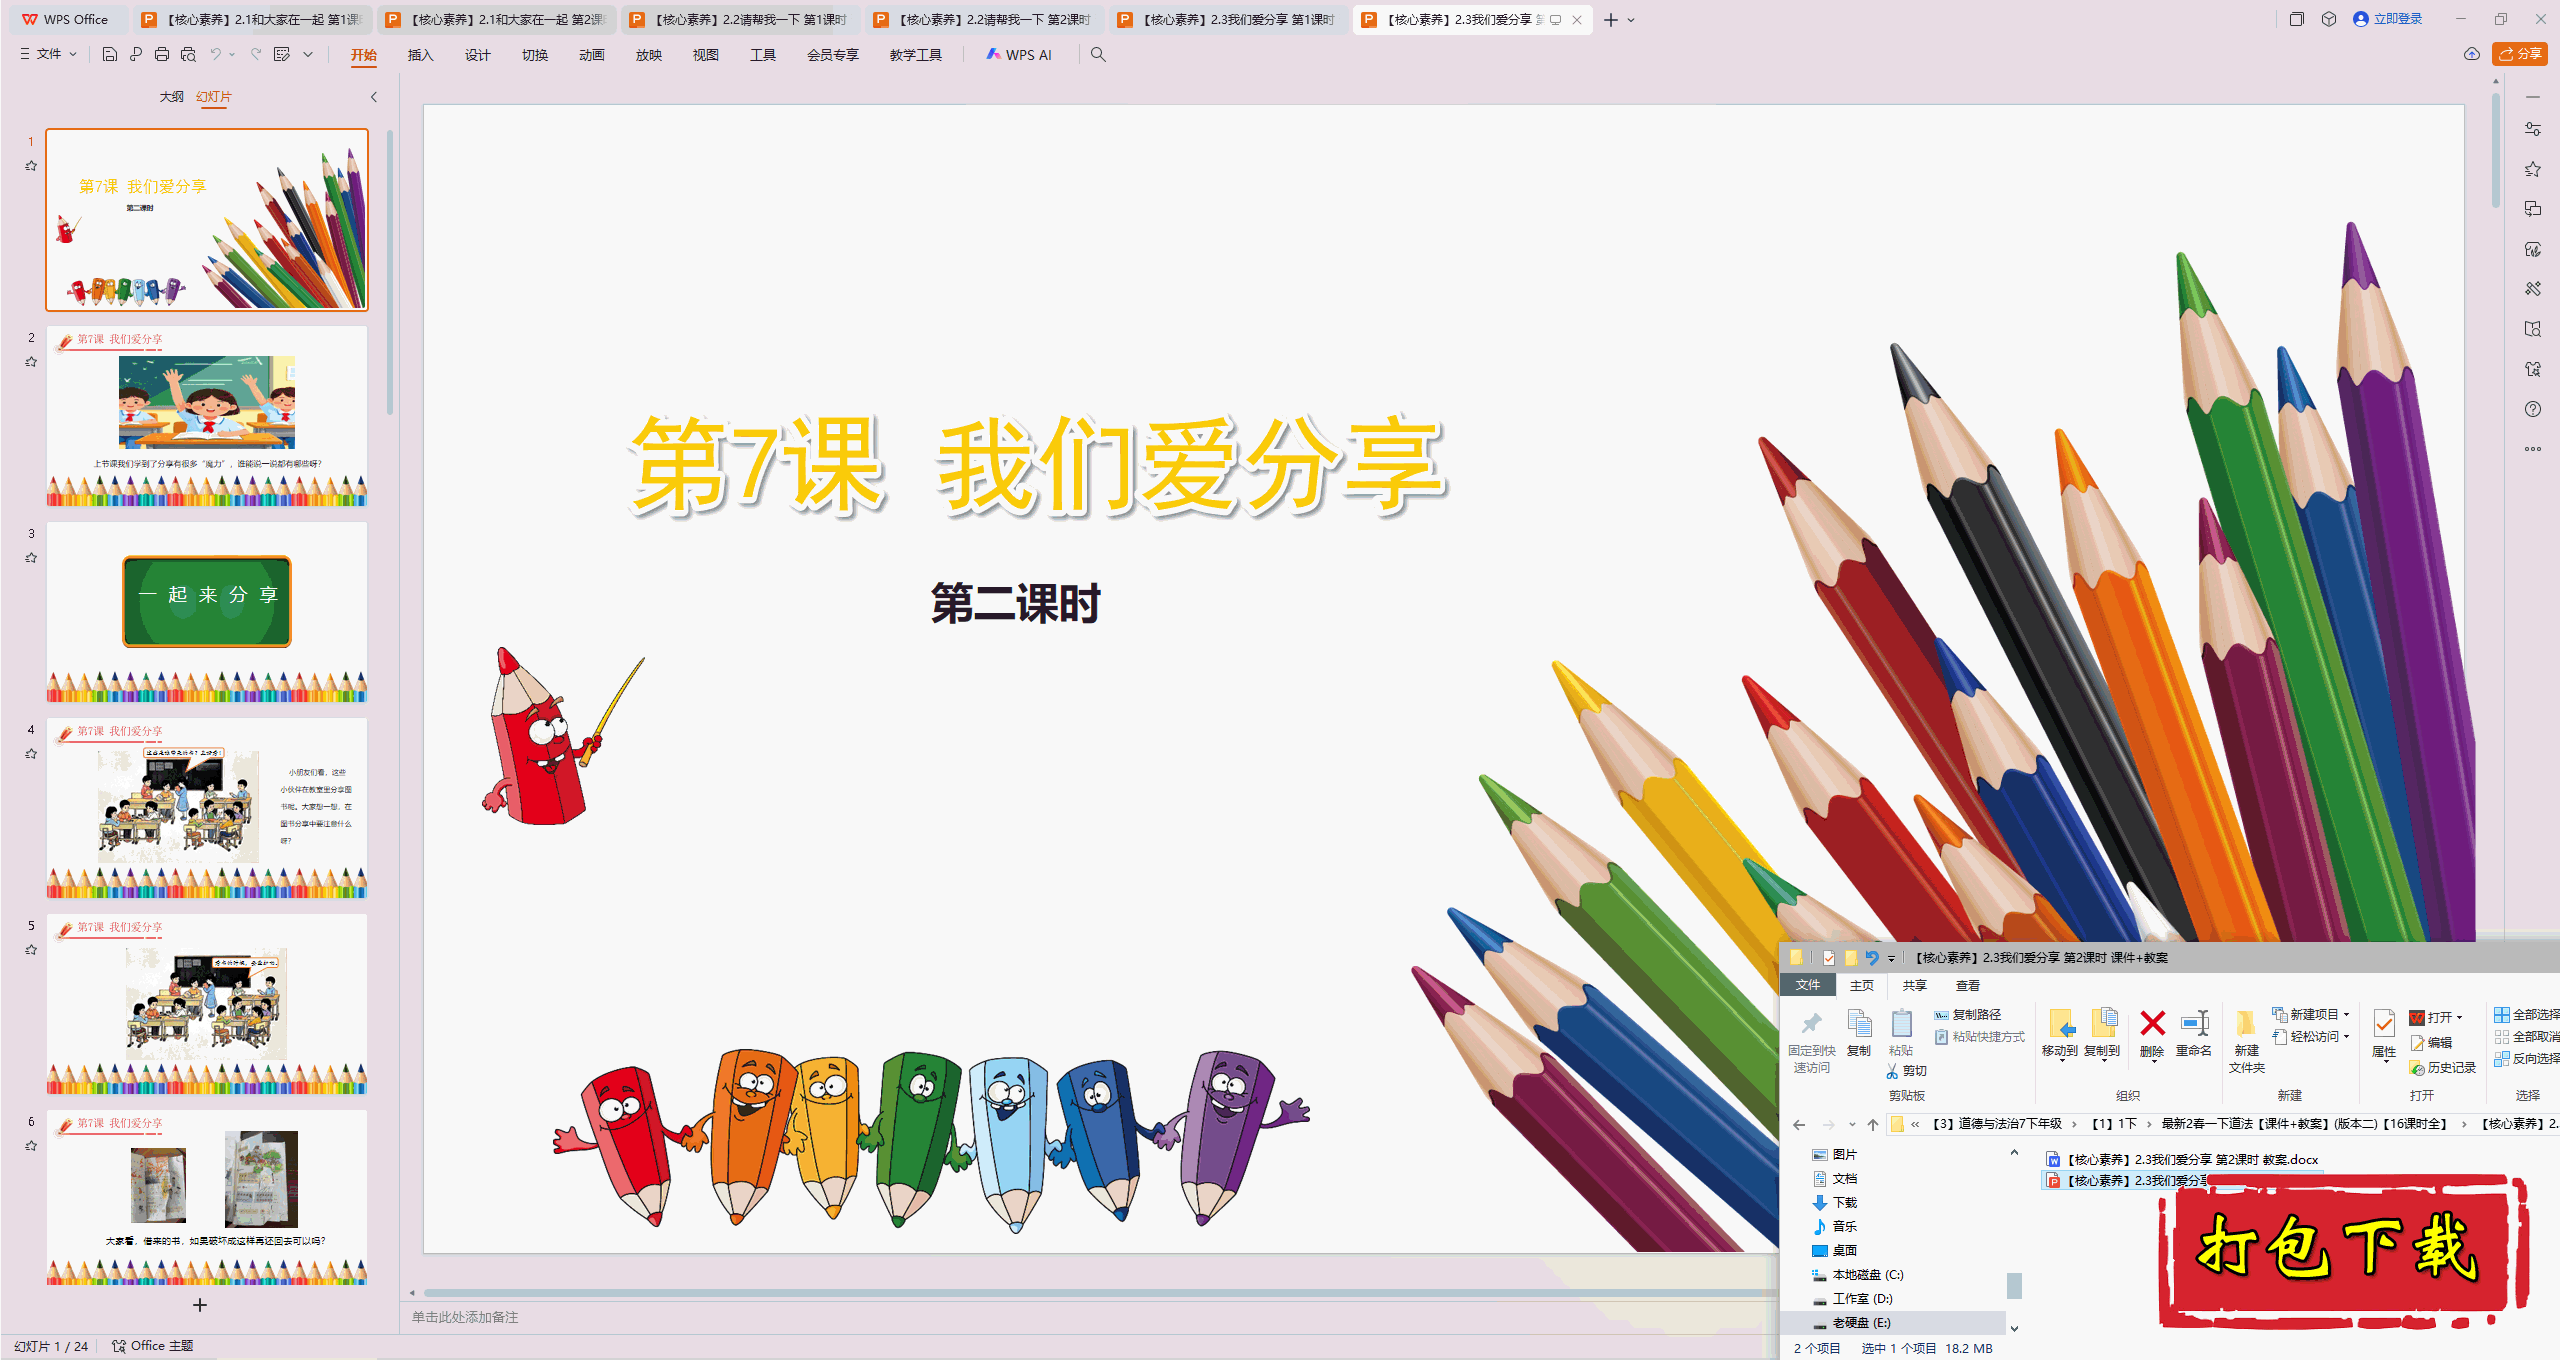
Task: Click the cloud sync icon near Share button
Action: [2472, 54]
